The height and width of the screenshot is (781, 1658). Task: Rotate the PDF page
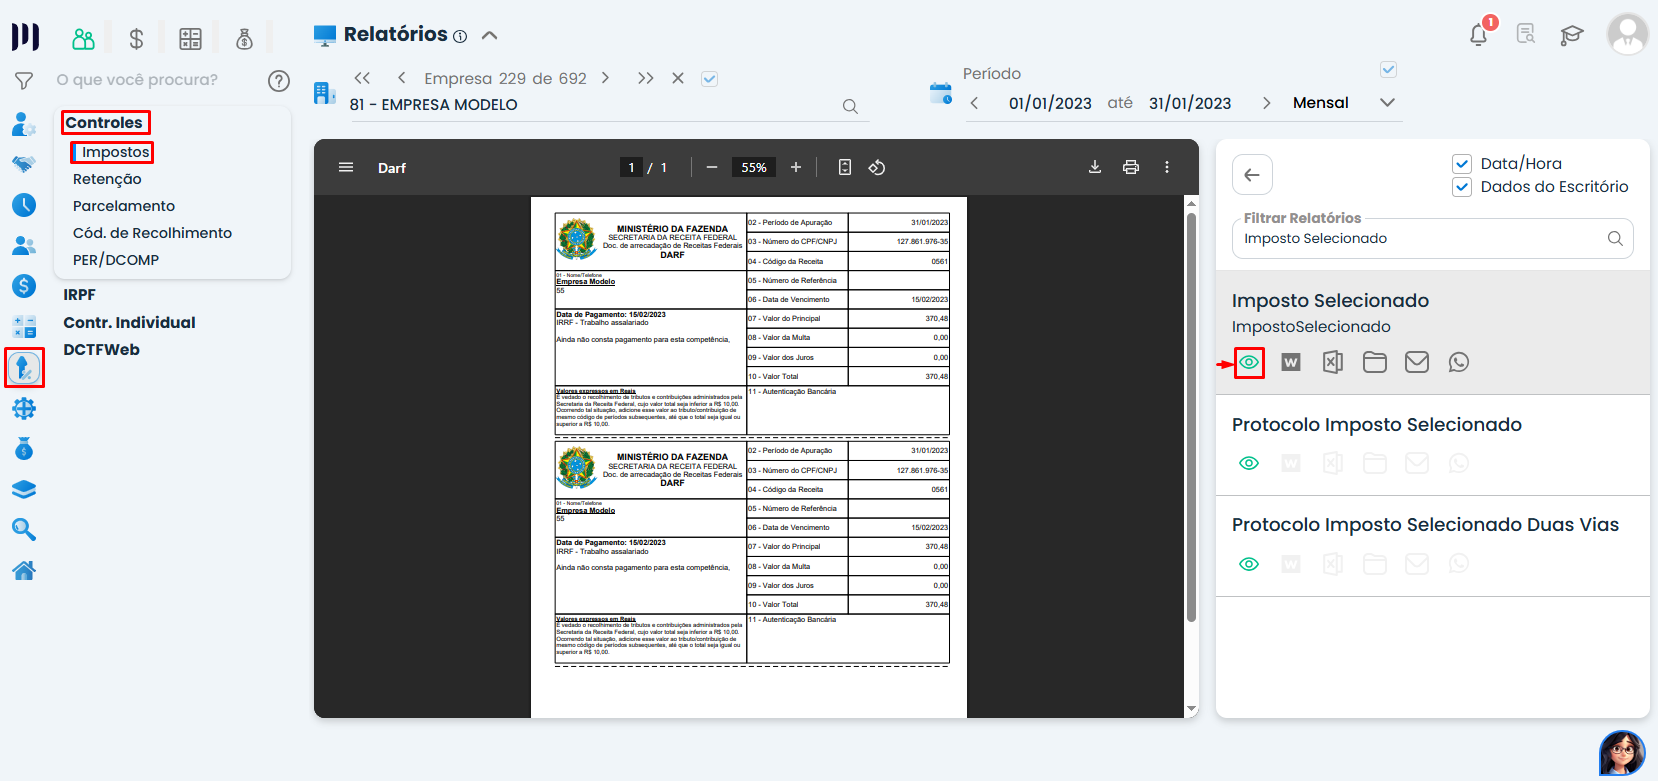click(x=877, y=167)
